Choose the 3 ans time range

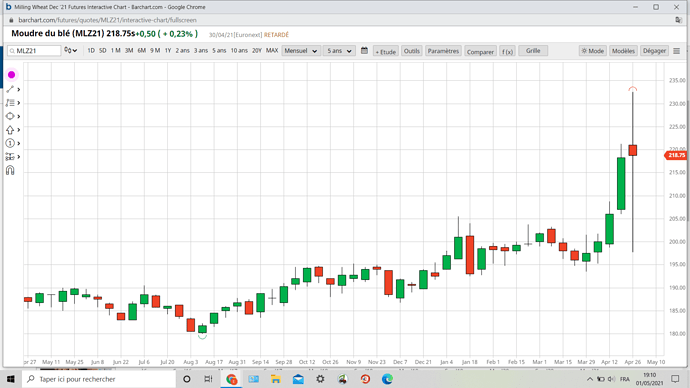(x=201, y=51)
